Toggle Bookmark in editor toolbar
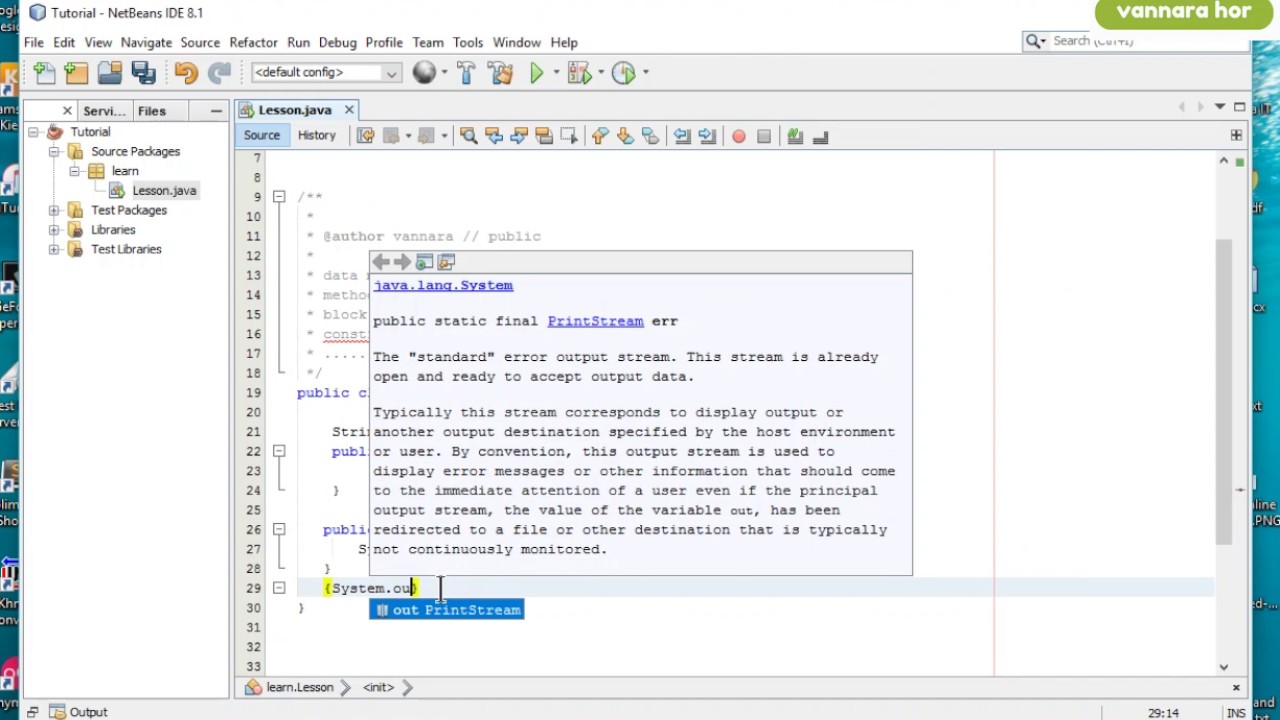 click(650, 136)
